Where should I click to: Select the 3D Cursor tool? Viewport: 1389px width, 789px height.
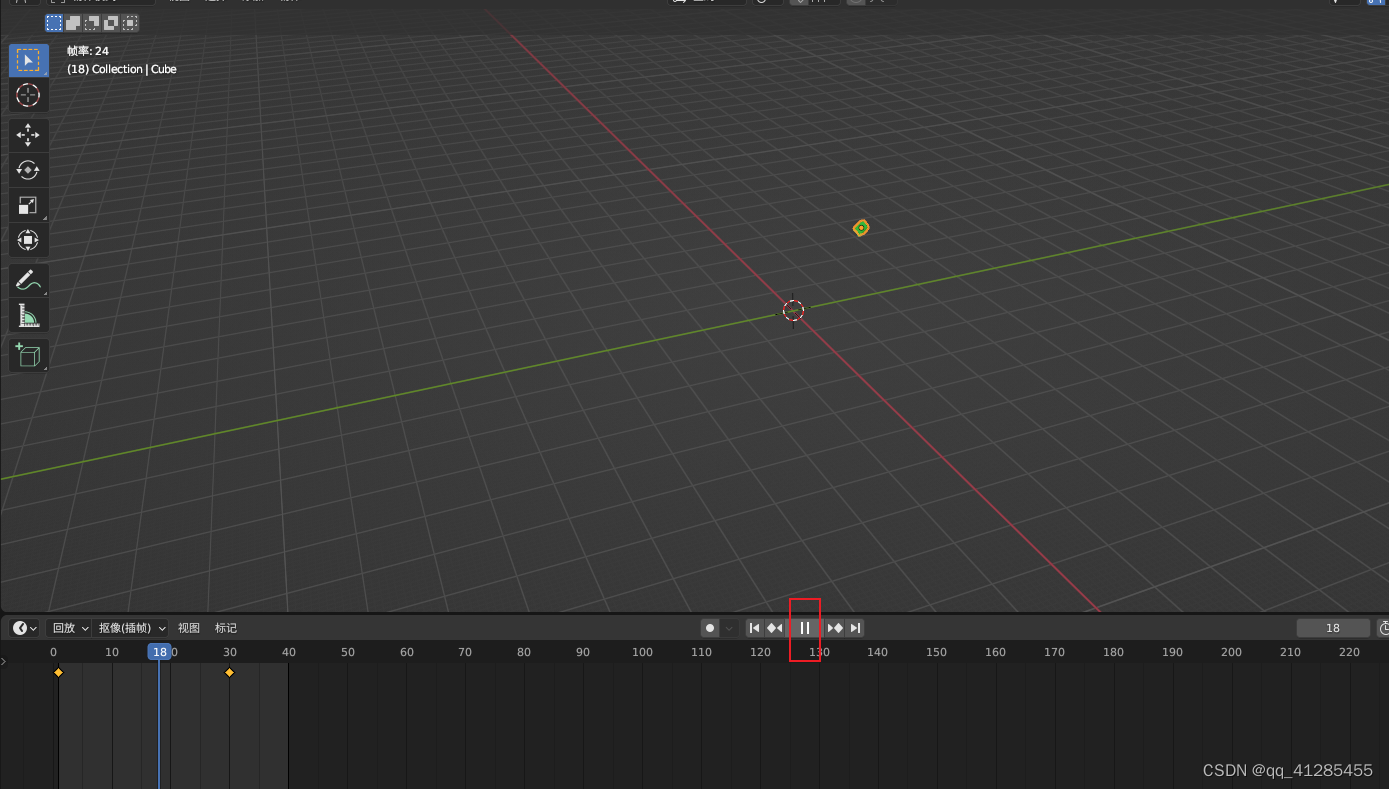tap(28, 95)
